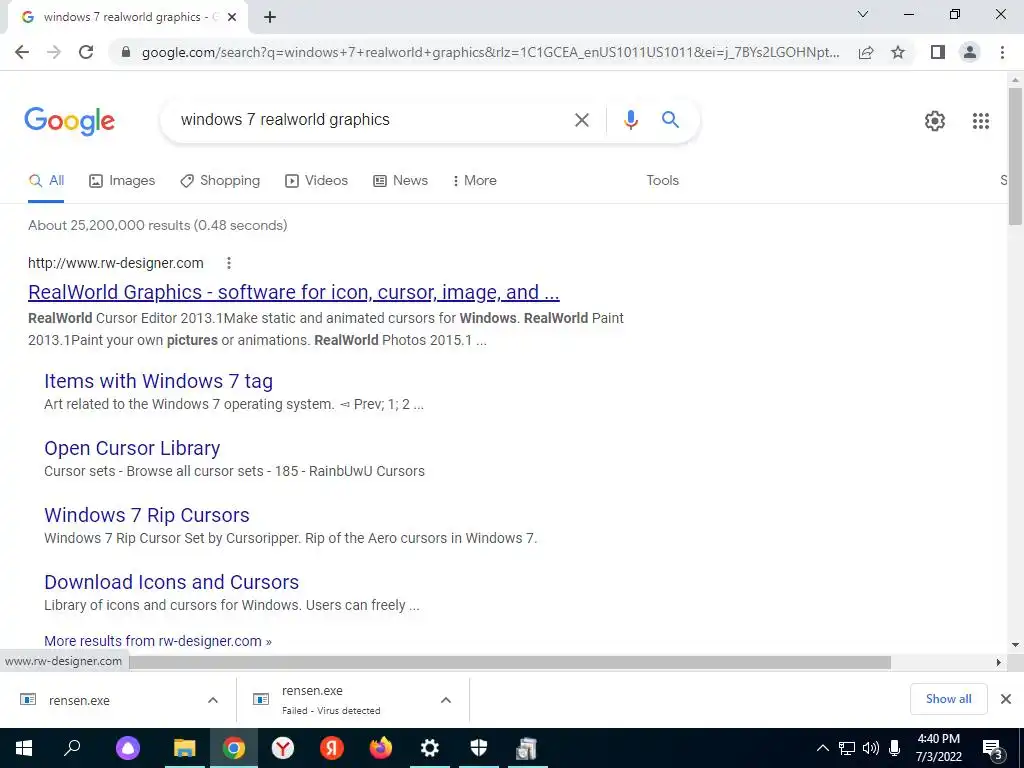Open Chrome's three-dot menu
Image resolution: width=1024 pixels, height=768 pixels.
point(1002,52)
